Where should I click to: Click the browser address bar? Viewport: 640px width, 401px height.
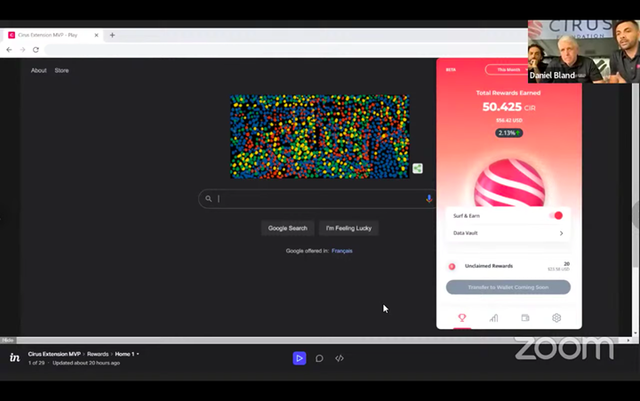click(x=286, y=50)
